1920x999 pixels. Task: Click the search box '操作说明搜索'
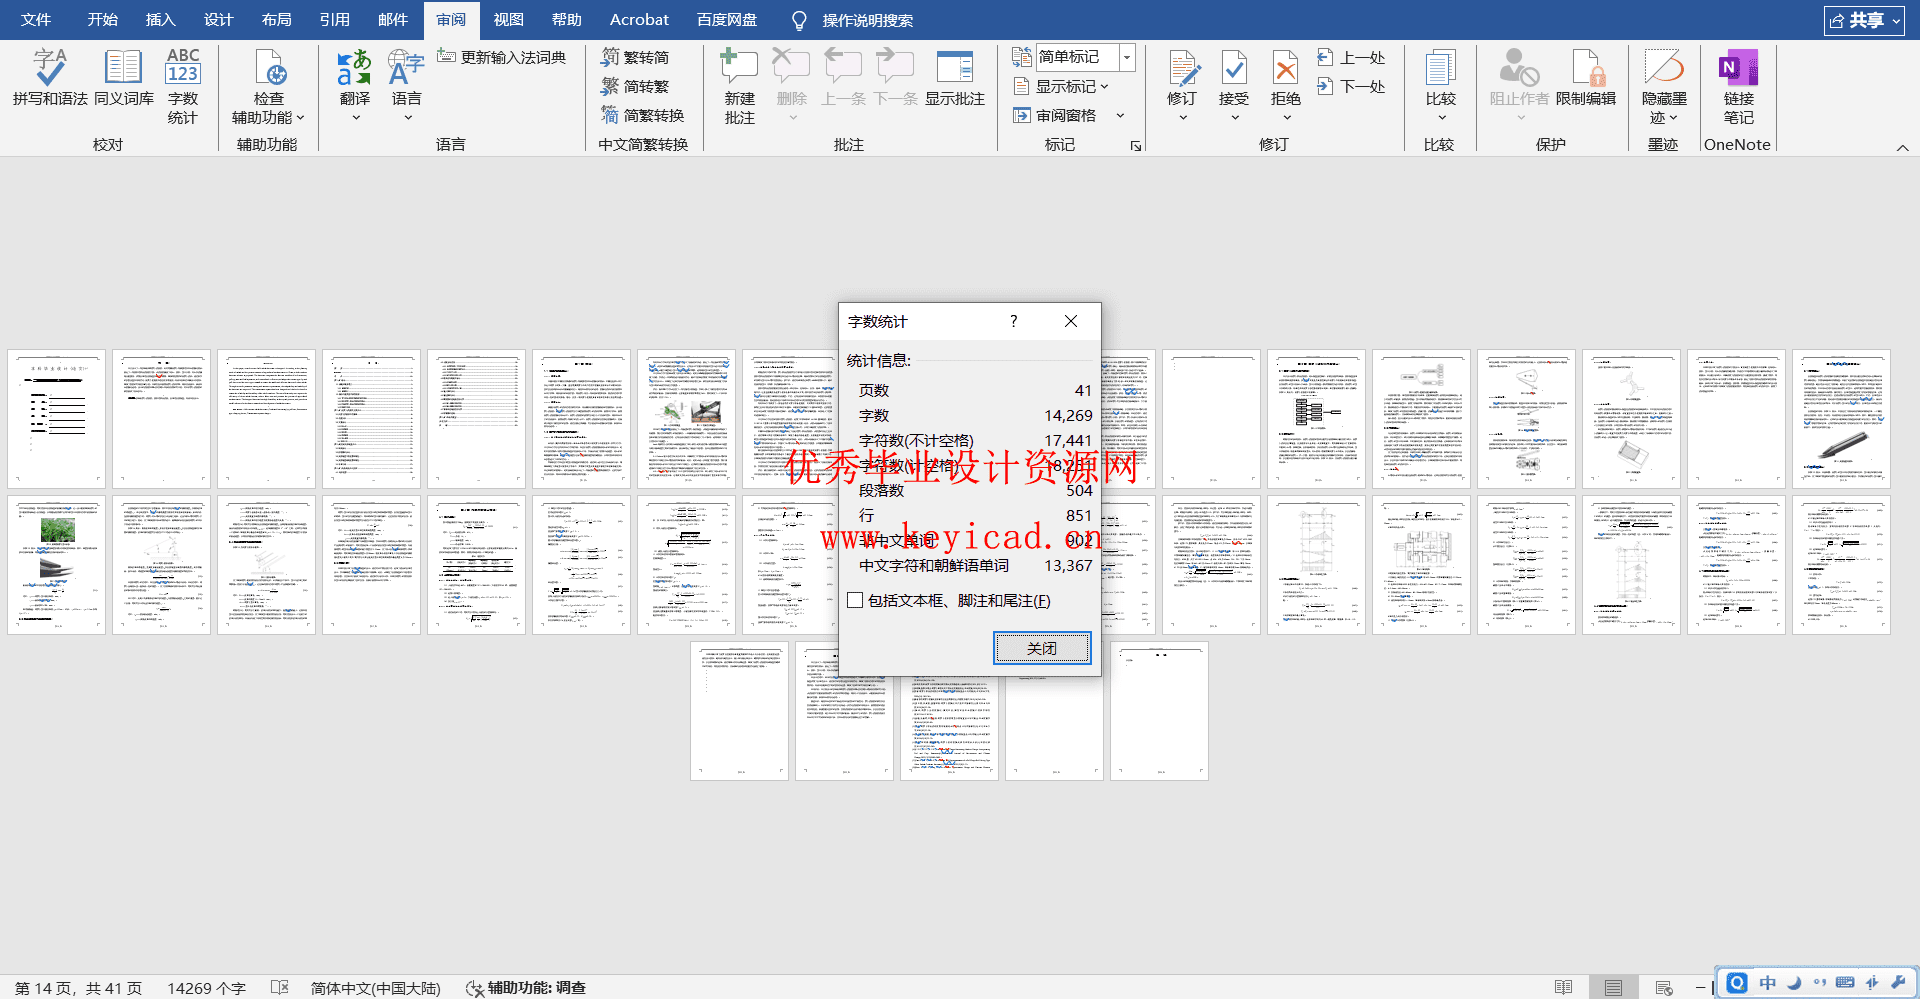[x=867, y=20]
